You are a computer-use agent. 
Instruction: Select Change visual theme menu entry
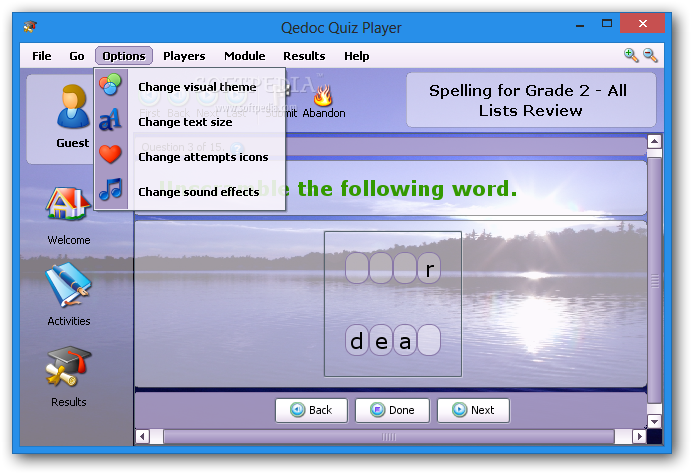(x=190, y=87)
